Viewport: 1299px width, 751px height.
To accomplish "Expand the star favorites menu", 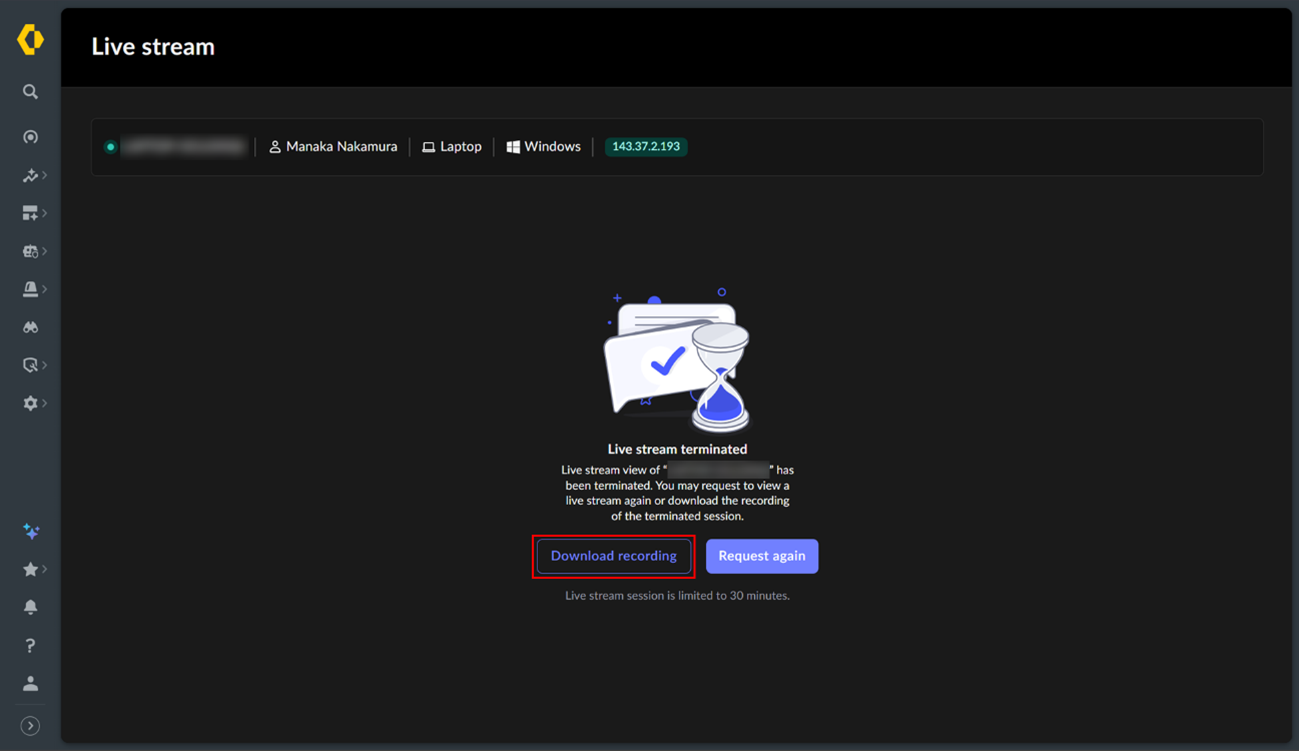I will coord(32,569).
